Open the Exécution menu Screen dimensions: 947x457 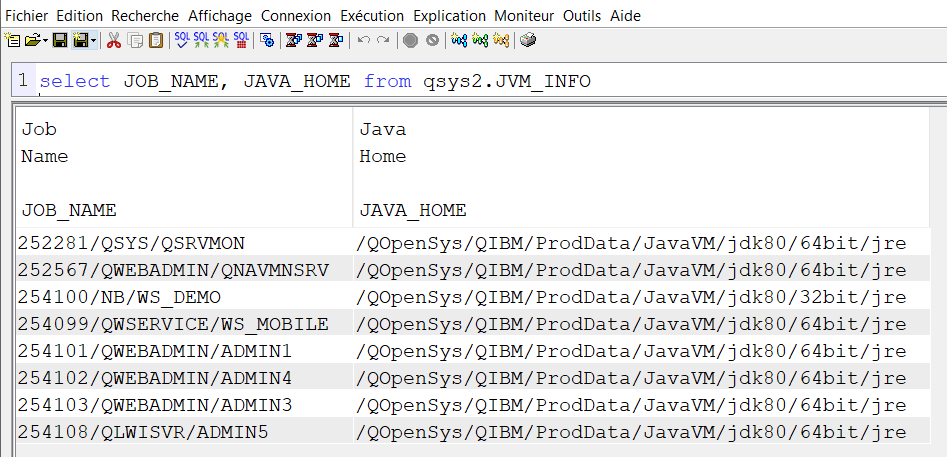372,16
